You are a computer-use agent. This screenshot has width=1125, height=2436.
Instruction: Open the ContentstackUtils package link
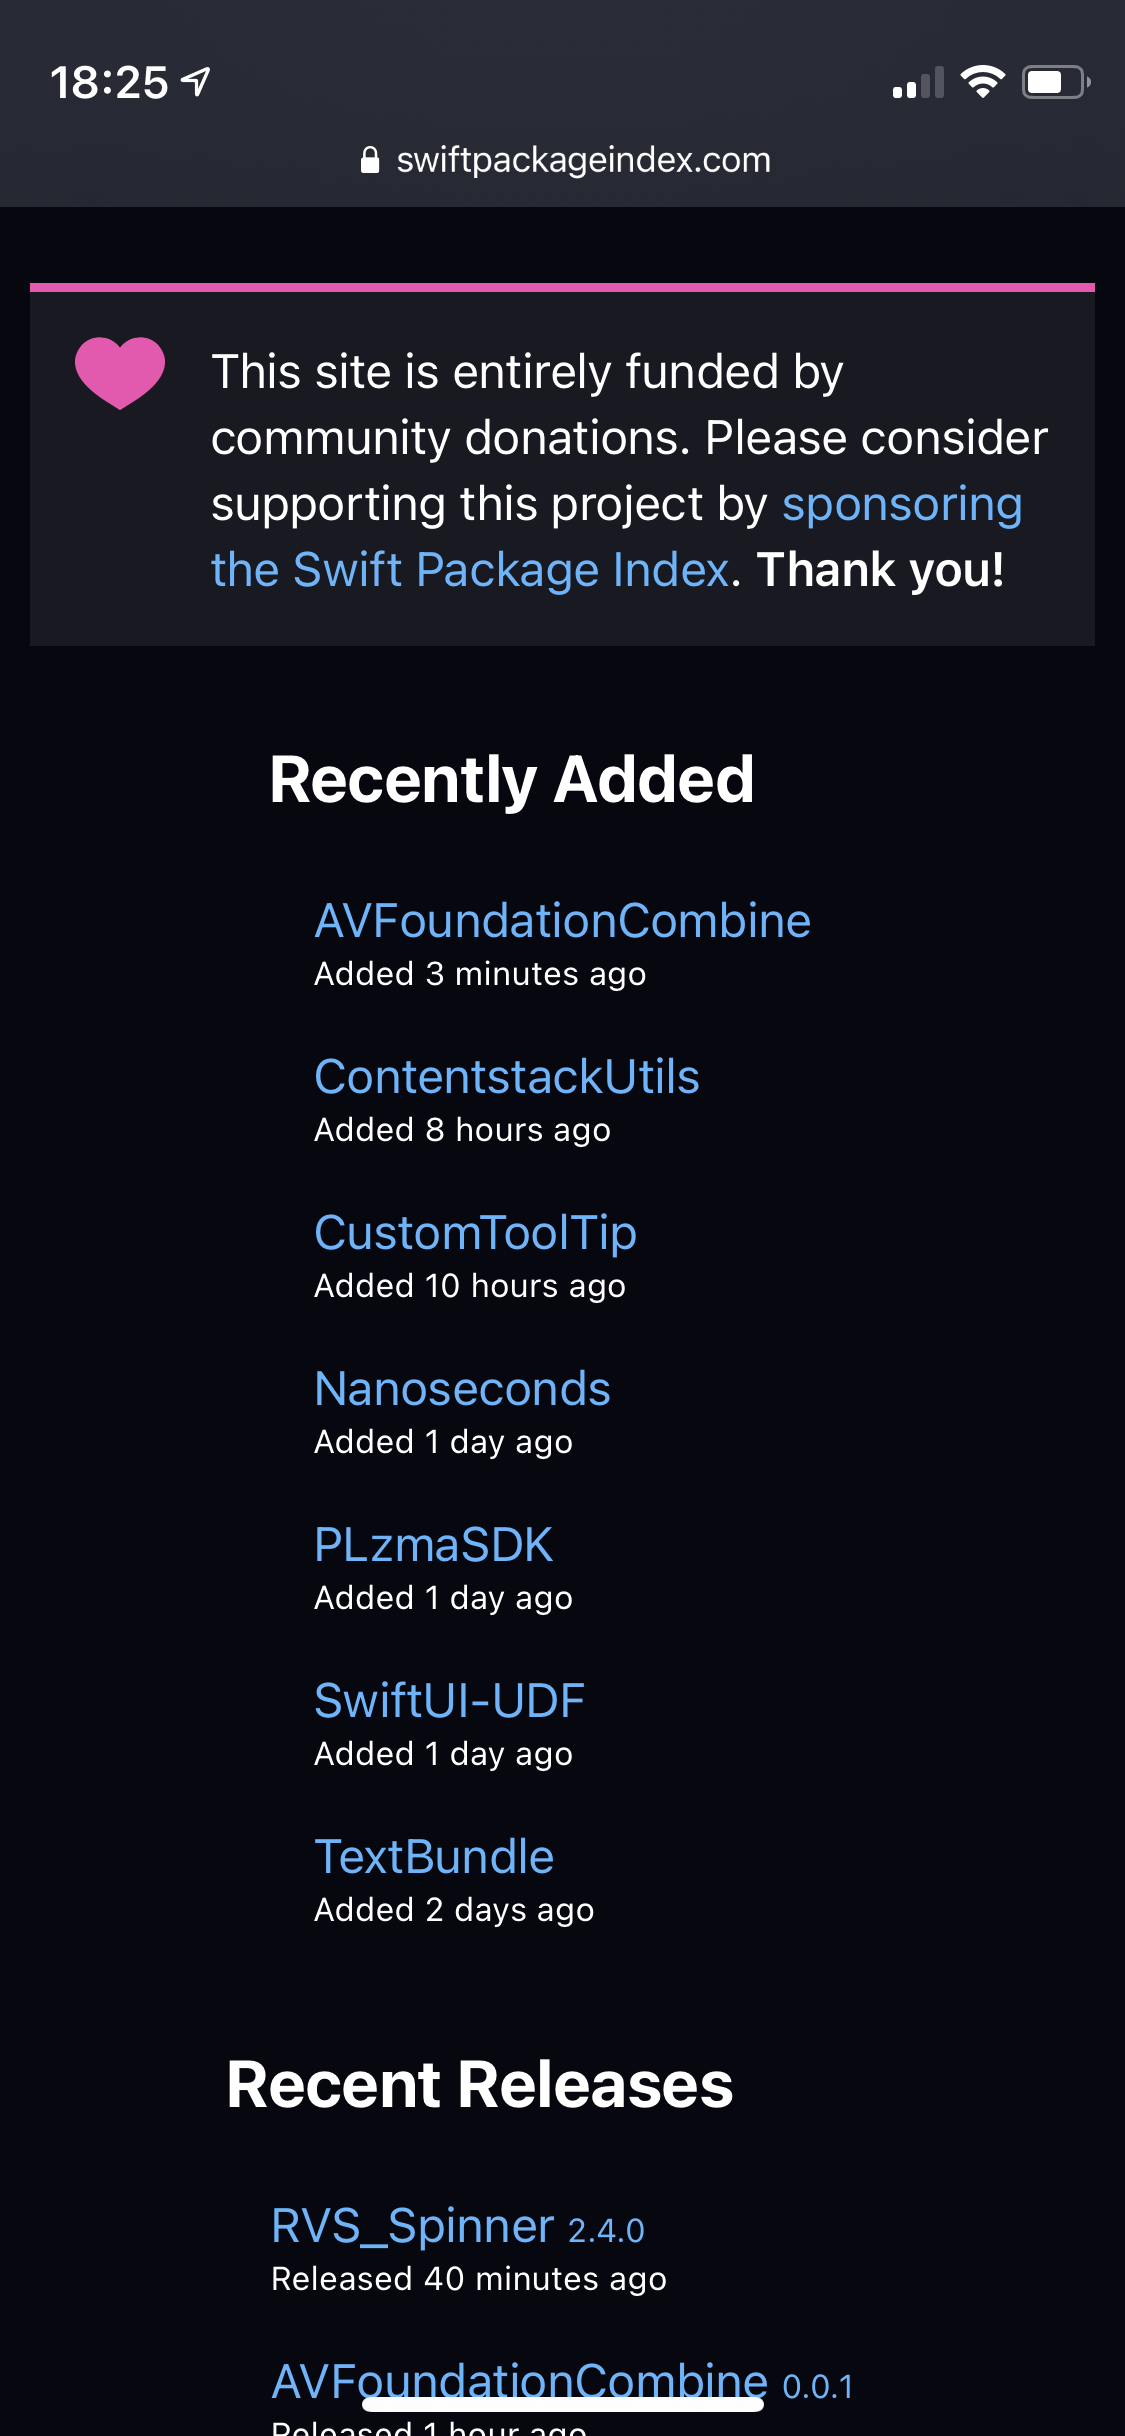[506, 1076]
